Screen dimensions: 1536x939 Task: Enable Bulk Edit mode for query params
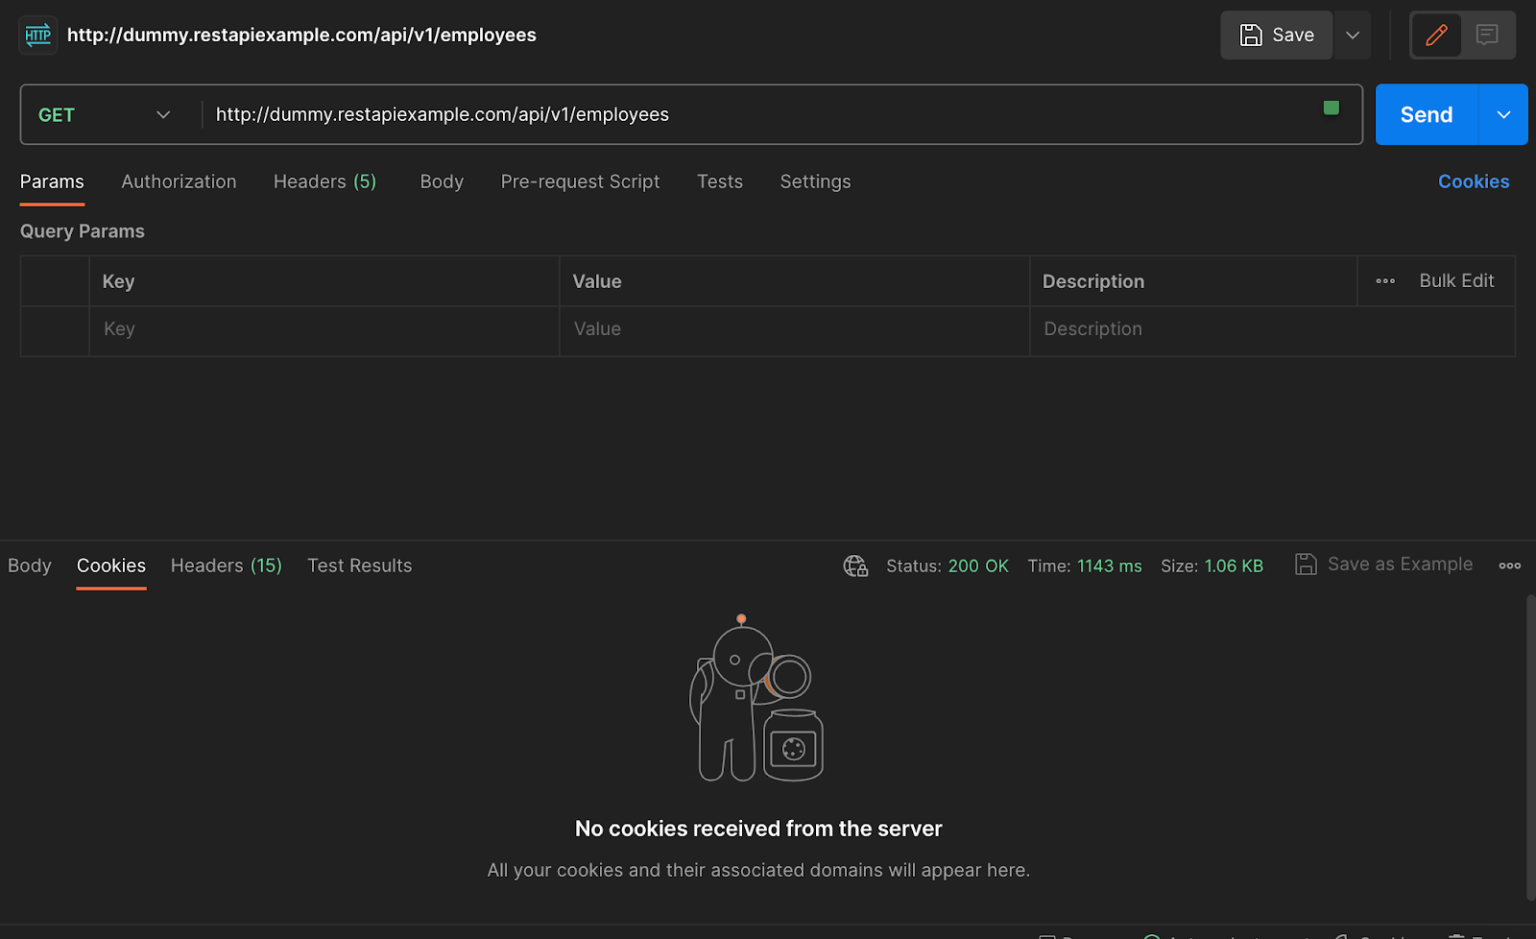click(x=1456, y=281)
